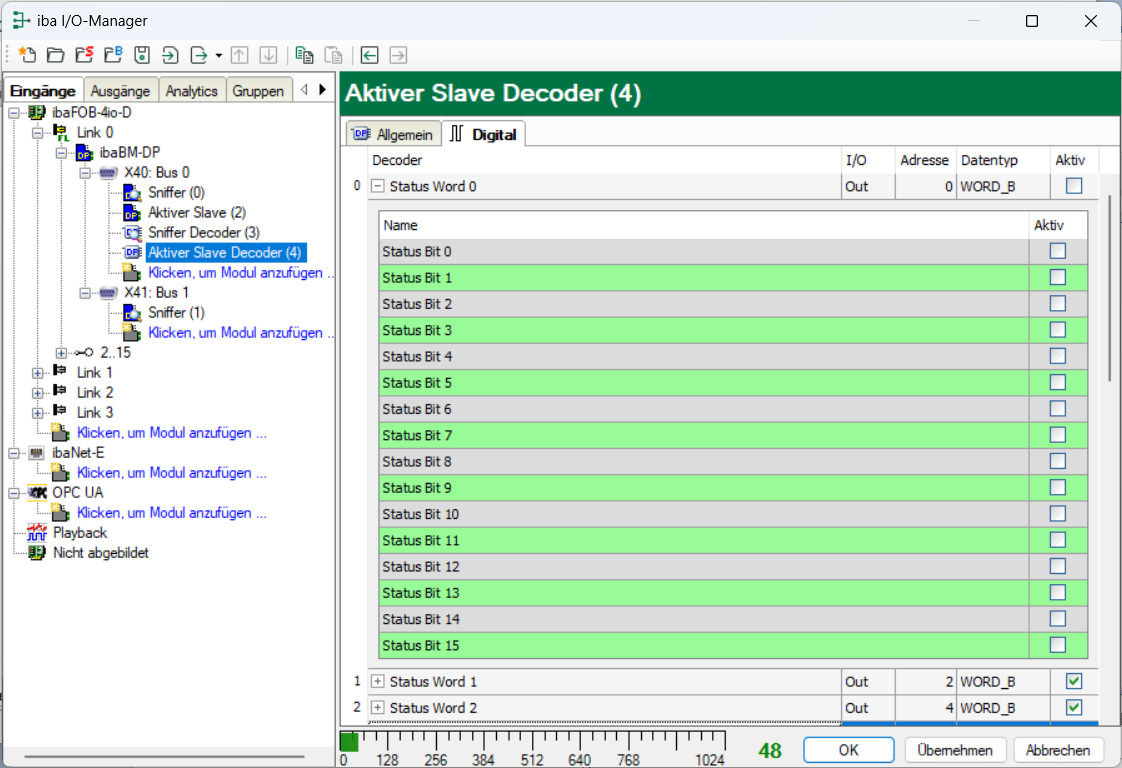The width and height of the screenshot is (1122, 768).
Task: Click the Sniffer Decoder (3) module icon
Action: (132, 233)
